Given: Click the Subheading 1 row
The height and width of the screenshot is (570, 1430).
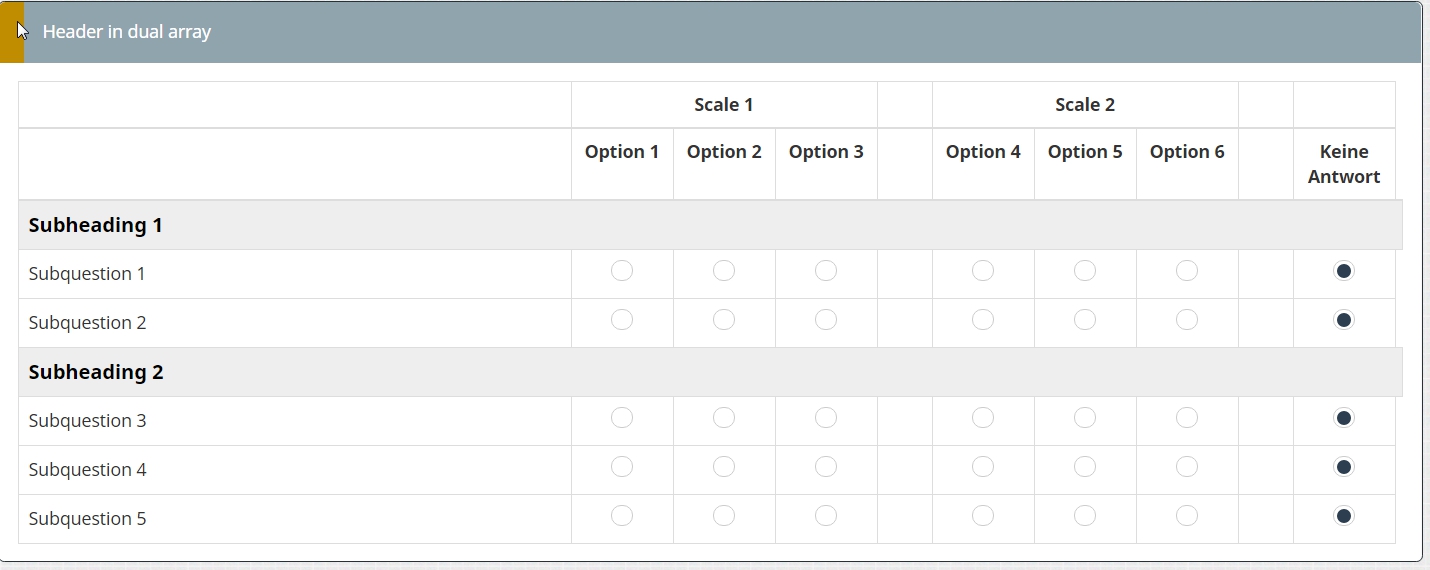Looking at the screenshot, I should click(x=96, y=226).
